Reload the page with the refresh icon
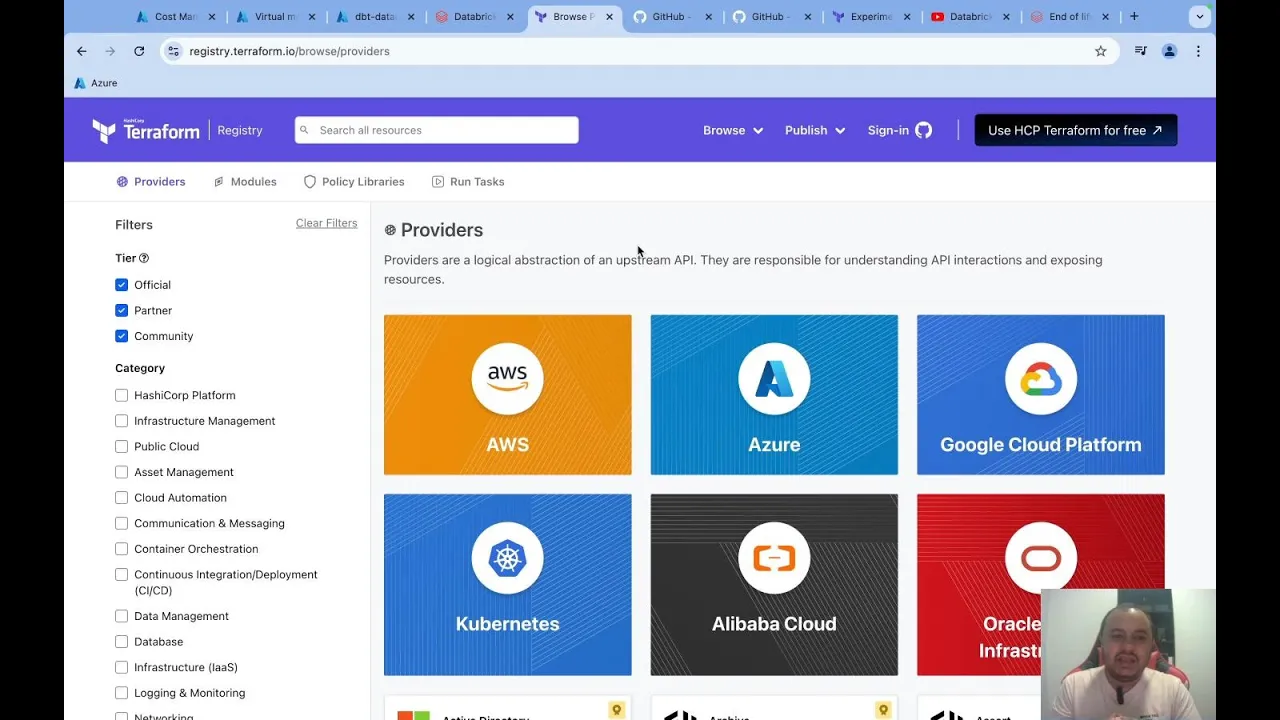1280x720 pixels. click(139, 51)
